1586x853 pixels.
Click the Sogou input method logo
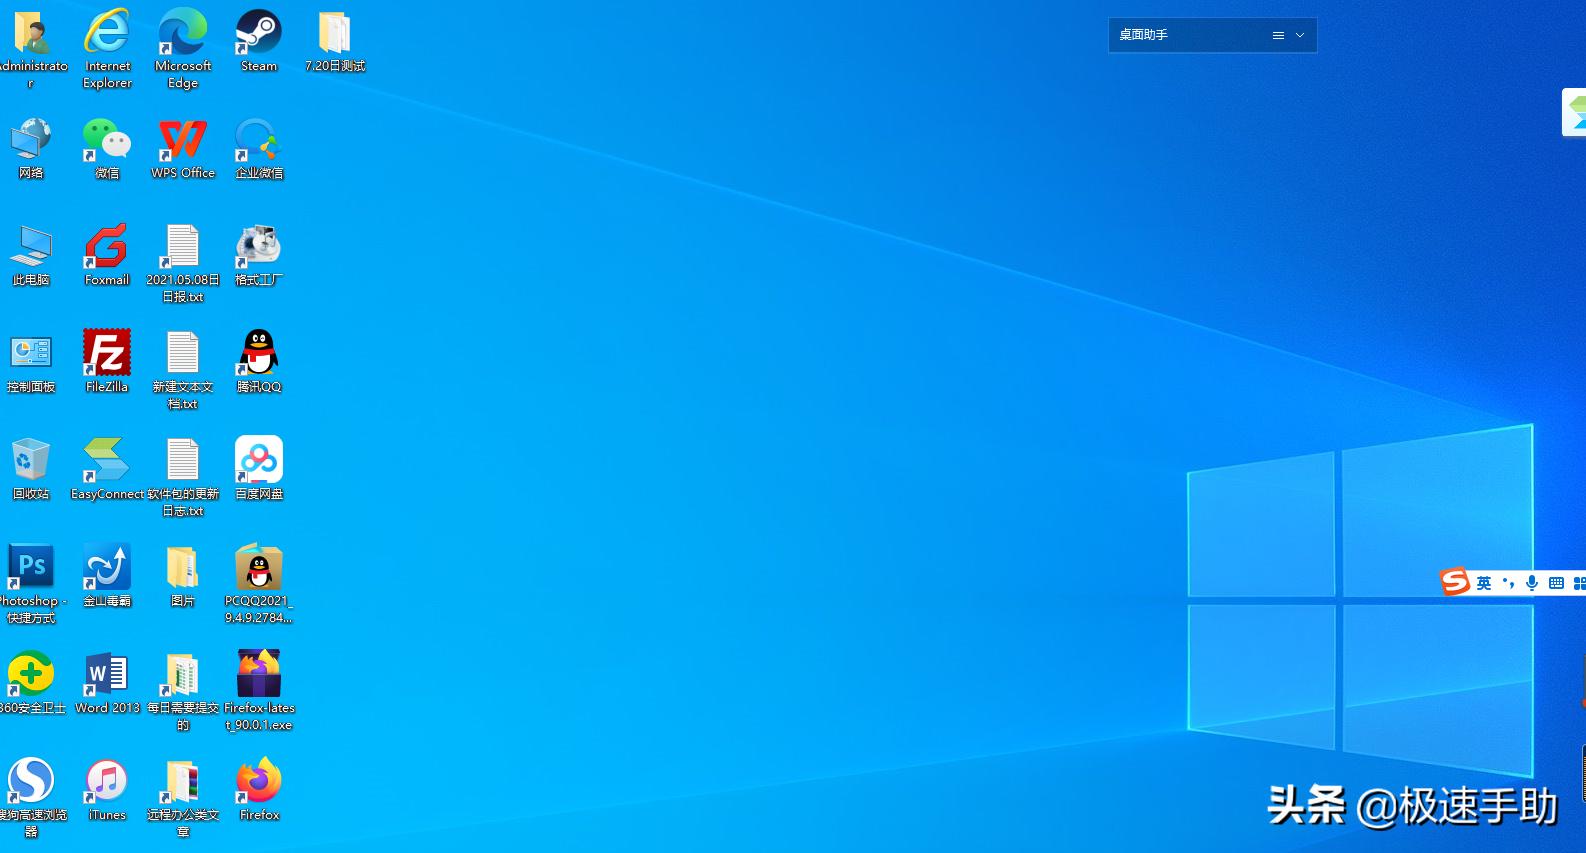(1455, 581)
